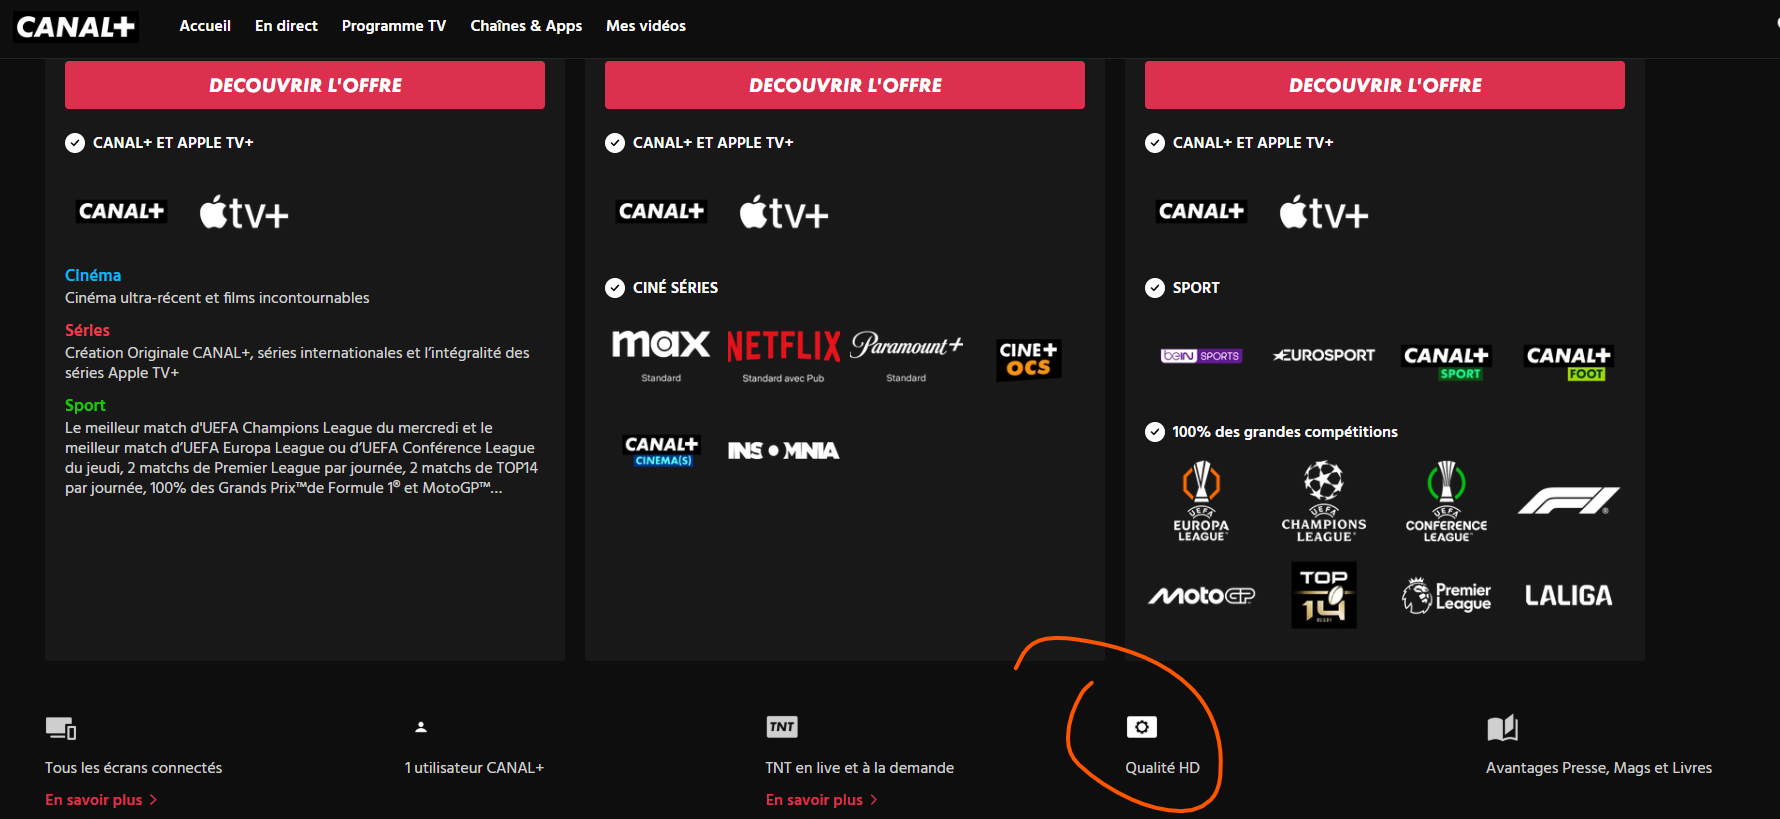Screen dimensions: 1780x819
Task: Click the Premier League logo
Action: coord(1446,596)
